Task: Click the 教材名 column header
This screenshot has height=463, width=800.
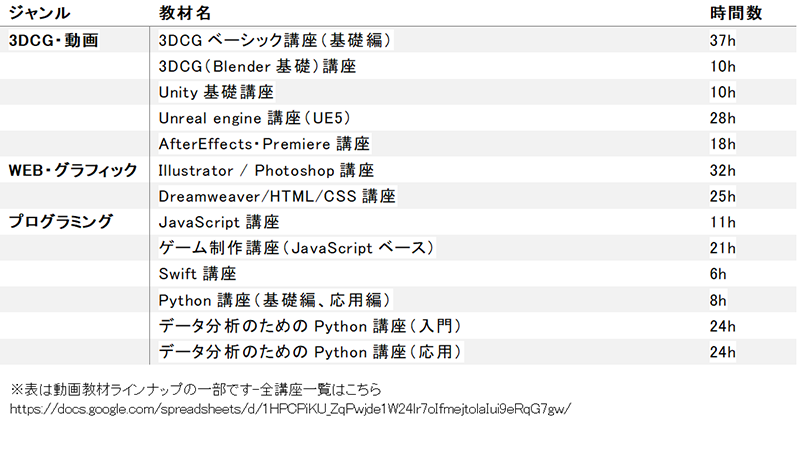Action: [185, 13]
